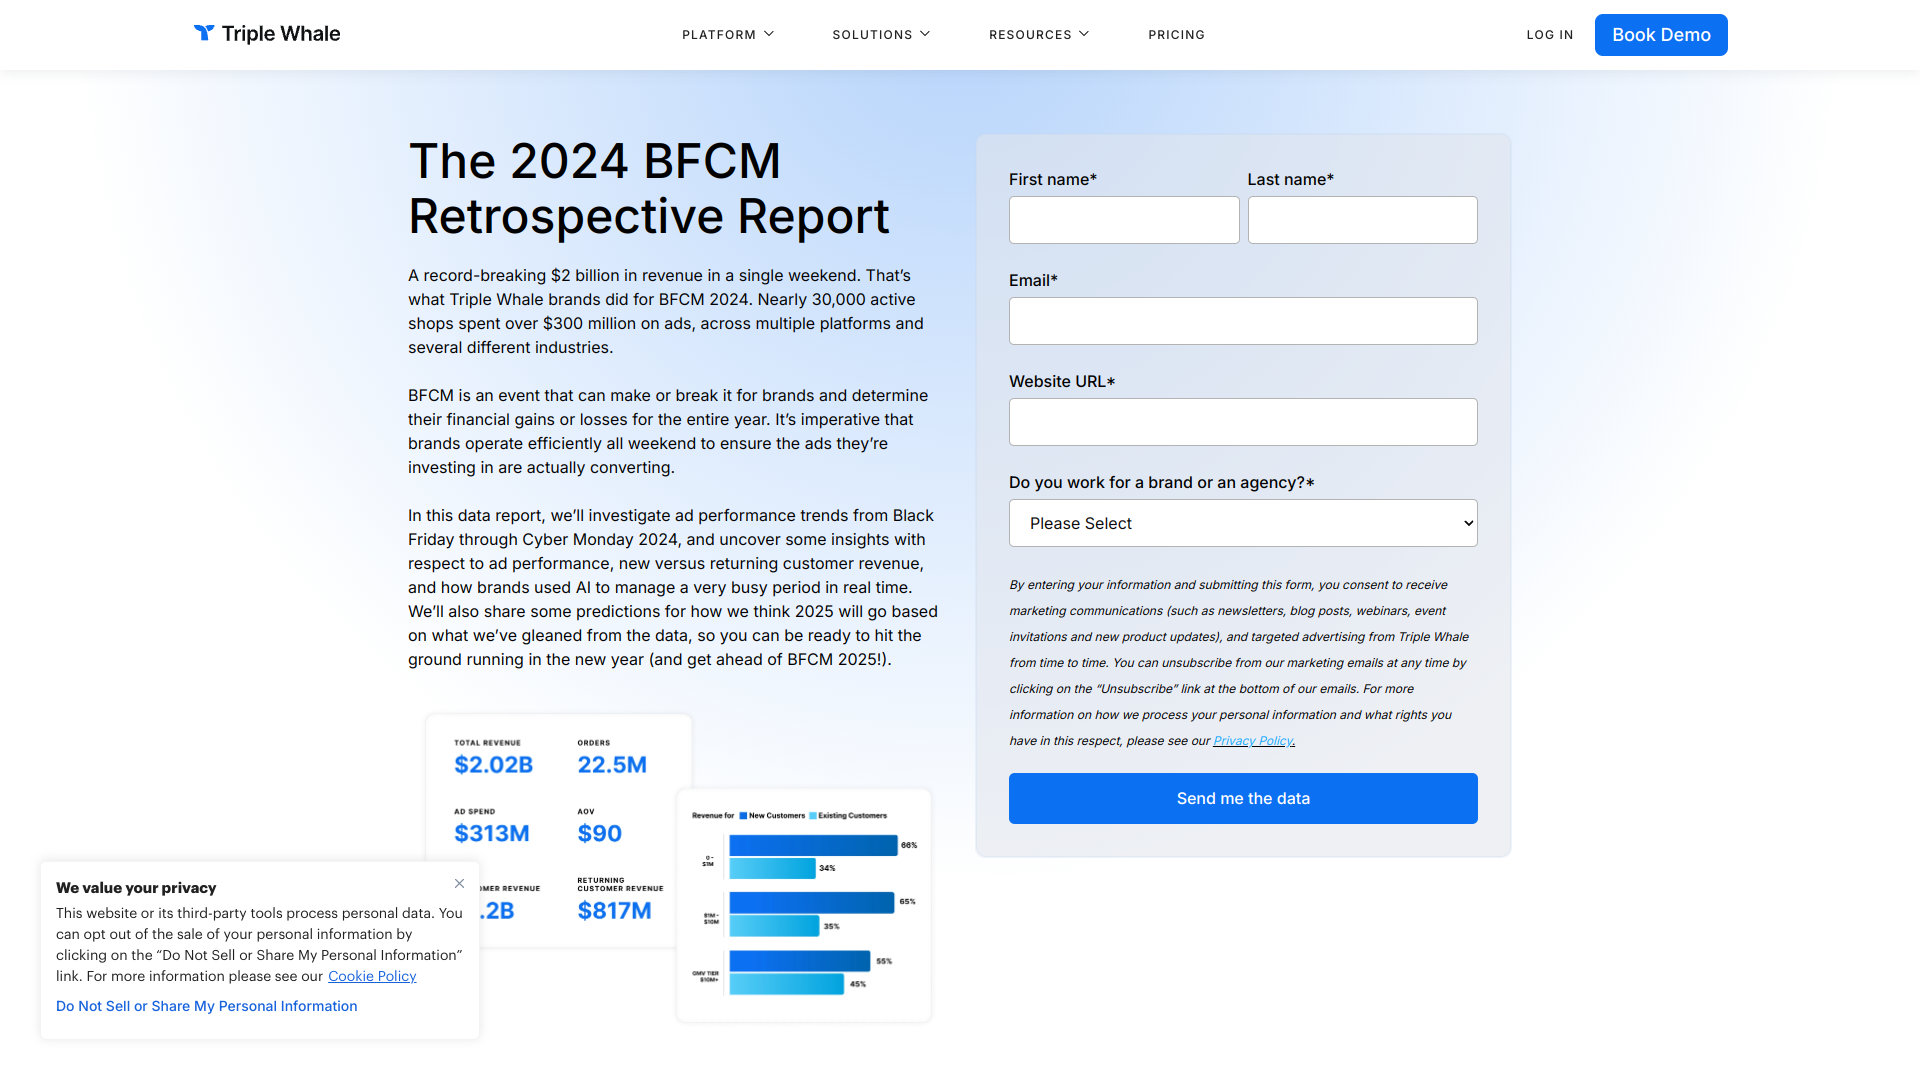The image size is (1920, 1080).
Task: Click the 22.5M orders value
Action: coord(612,765)
